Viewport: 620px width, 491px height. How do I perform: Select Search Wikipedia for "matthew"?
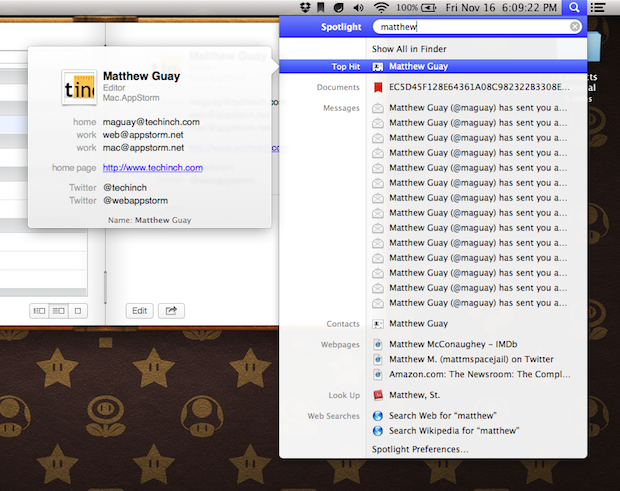click(x=454, y=431)
